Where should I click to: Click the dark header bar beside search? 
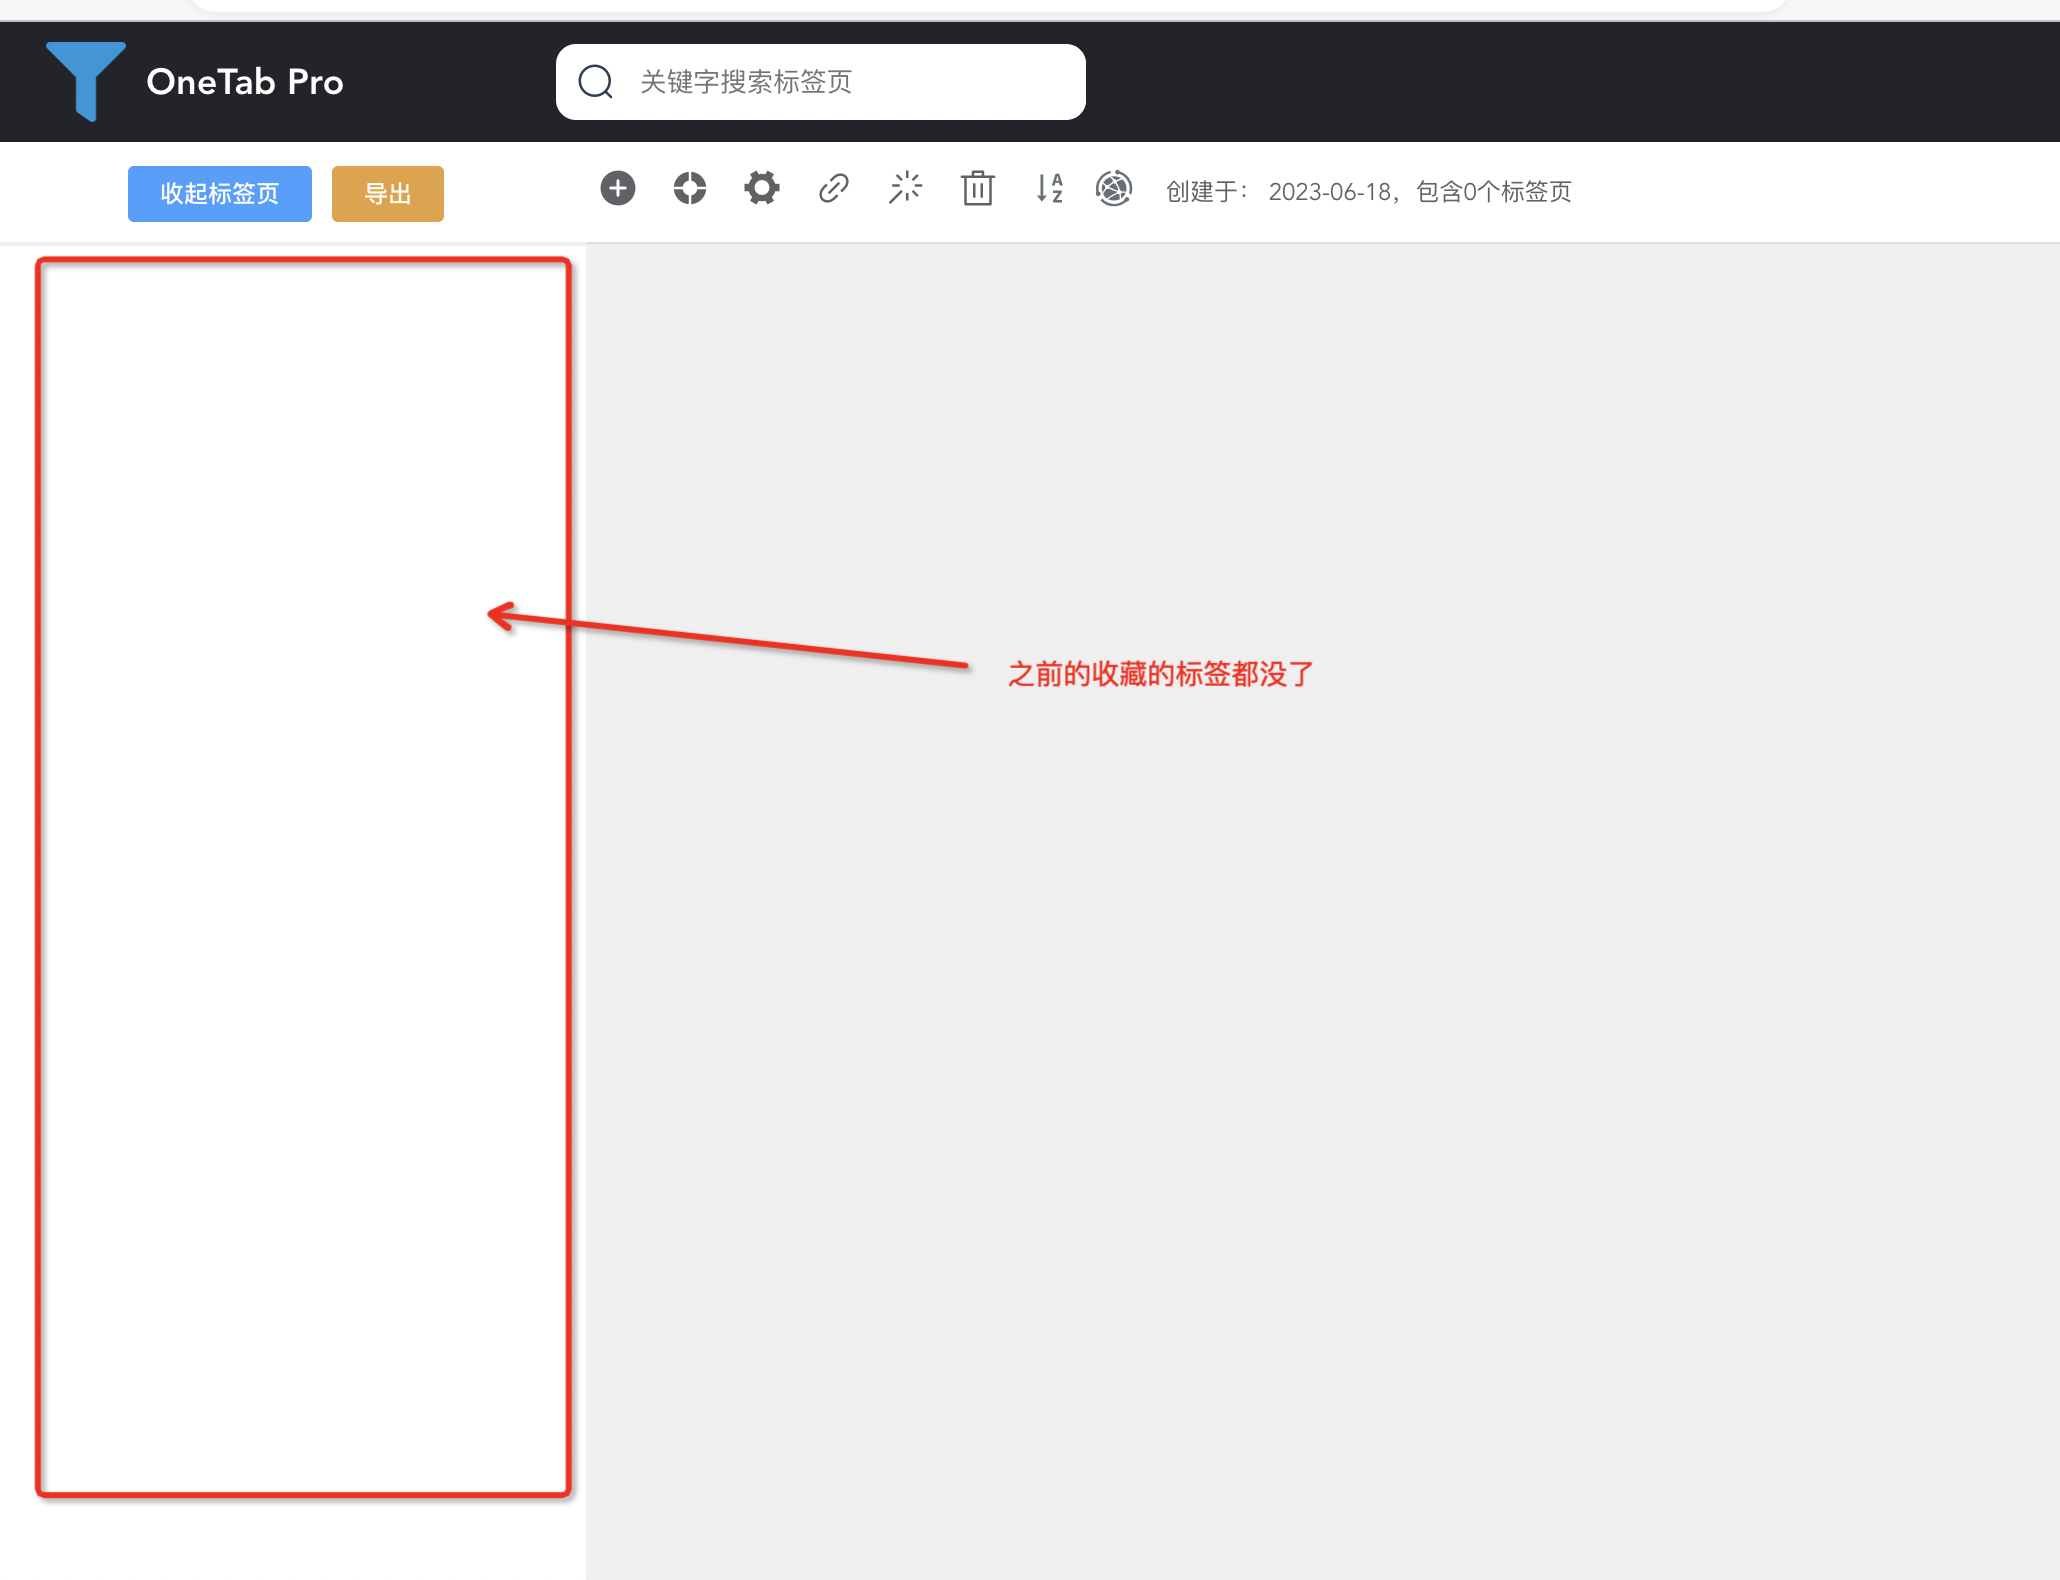click(1500, 82)
